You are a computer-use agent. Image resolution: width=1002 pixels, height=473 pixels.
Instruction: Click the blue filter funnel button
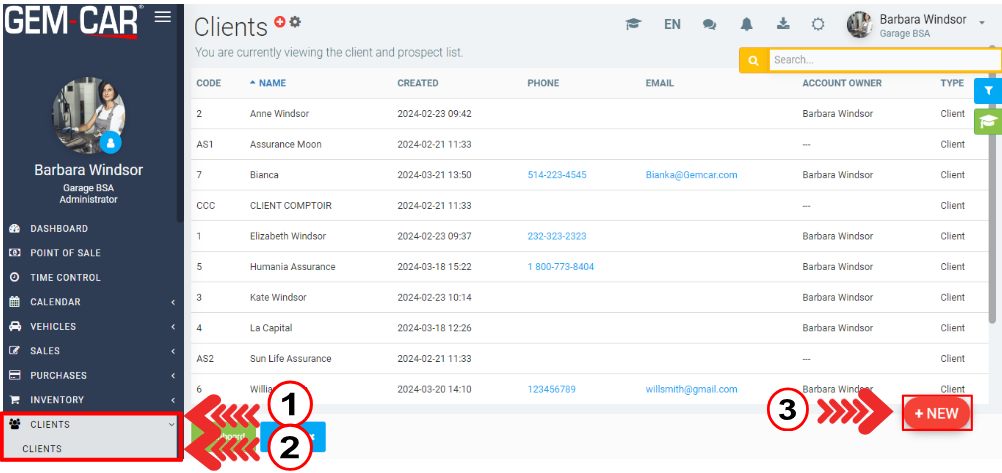(987, 91)
